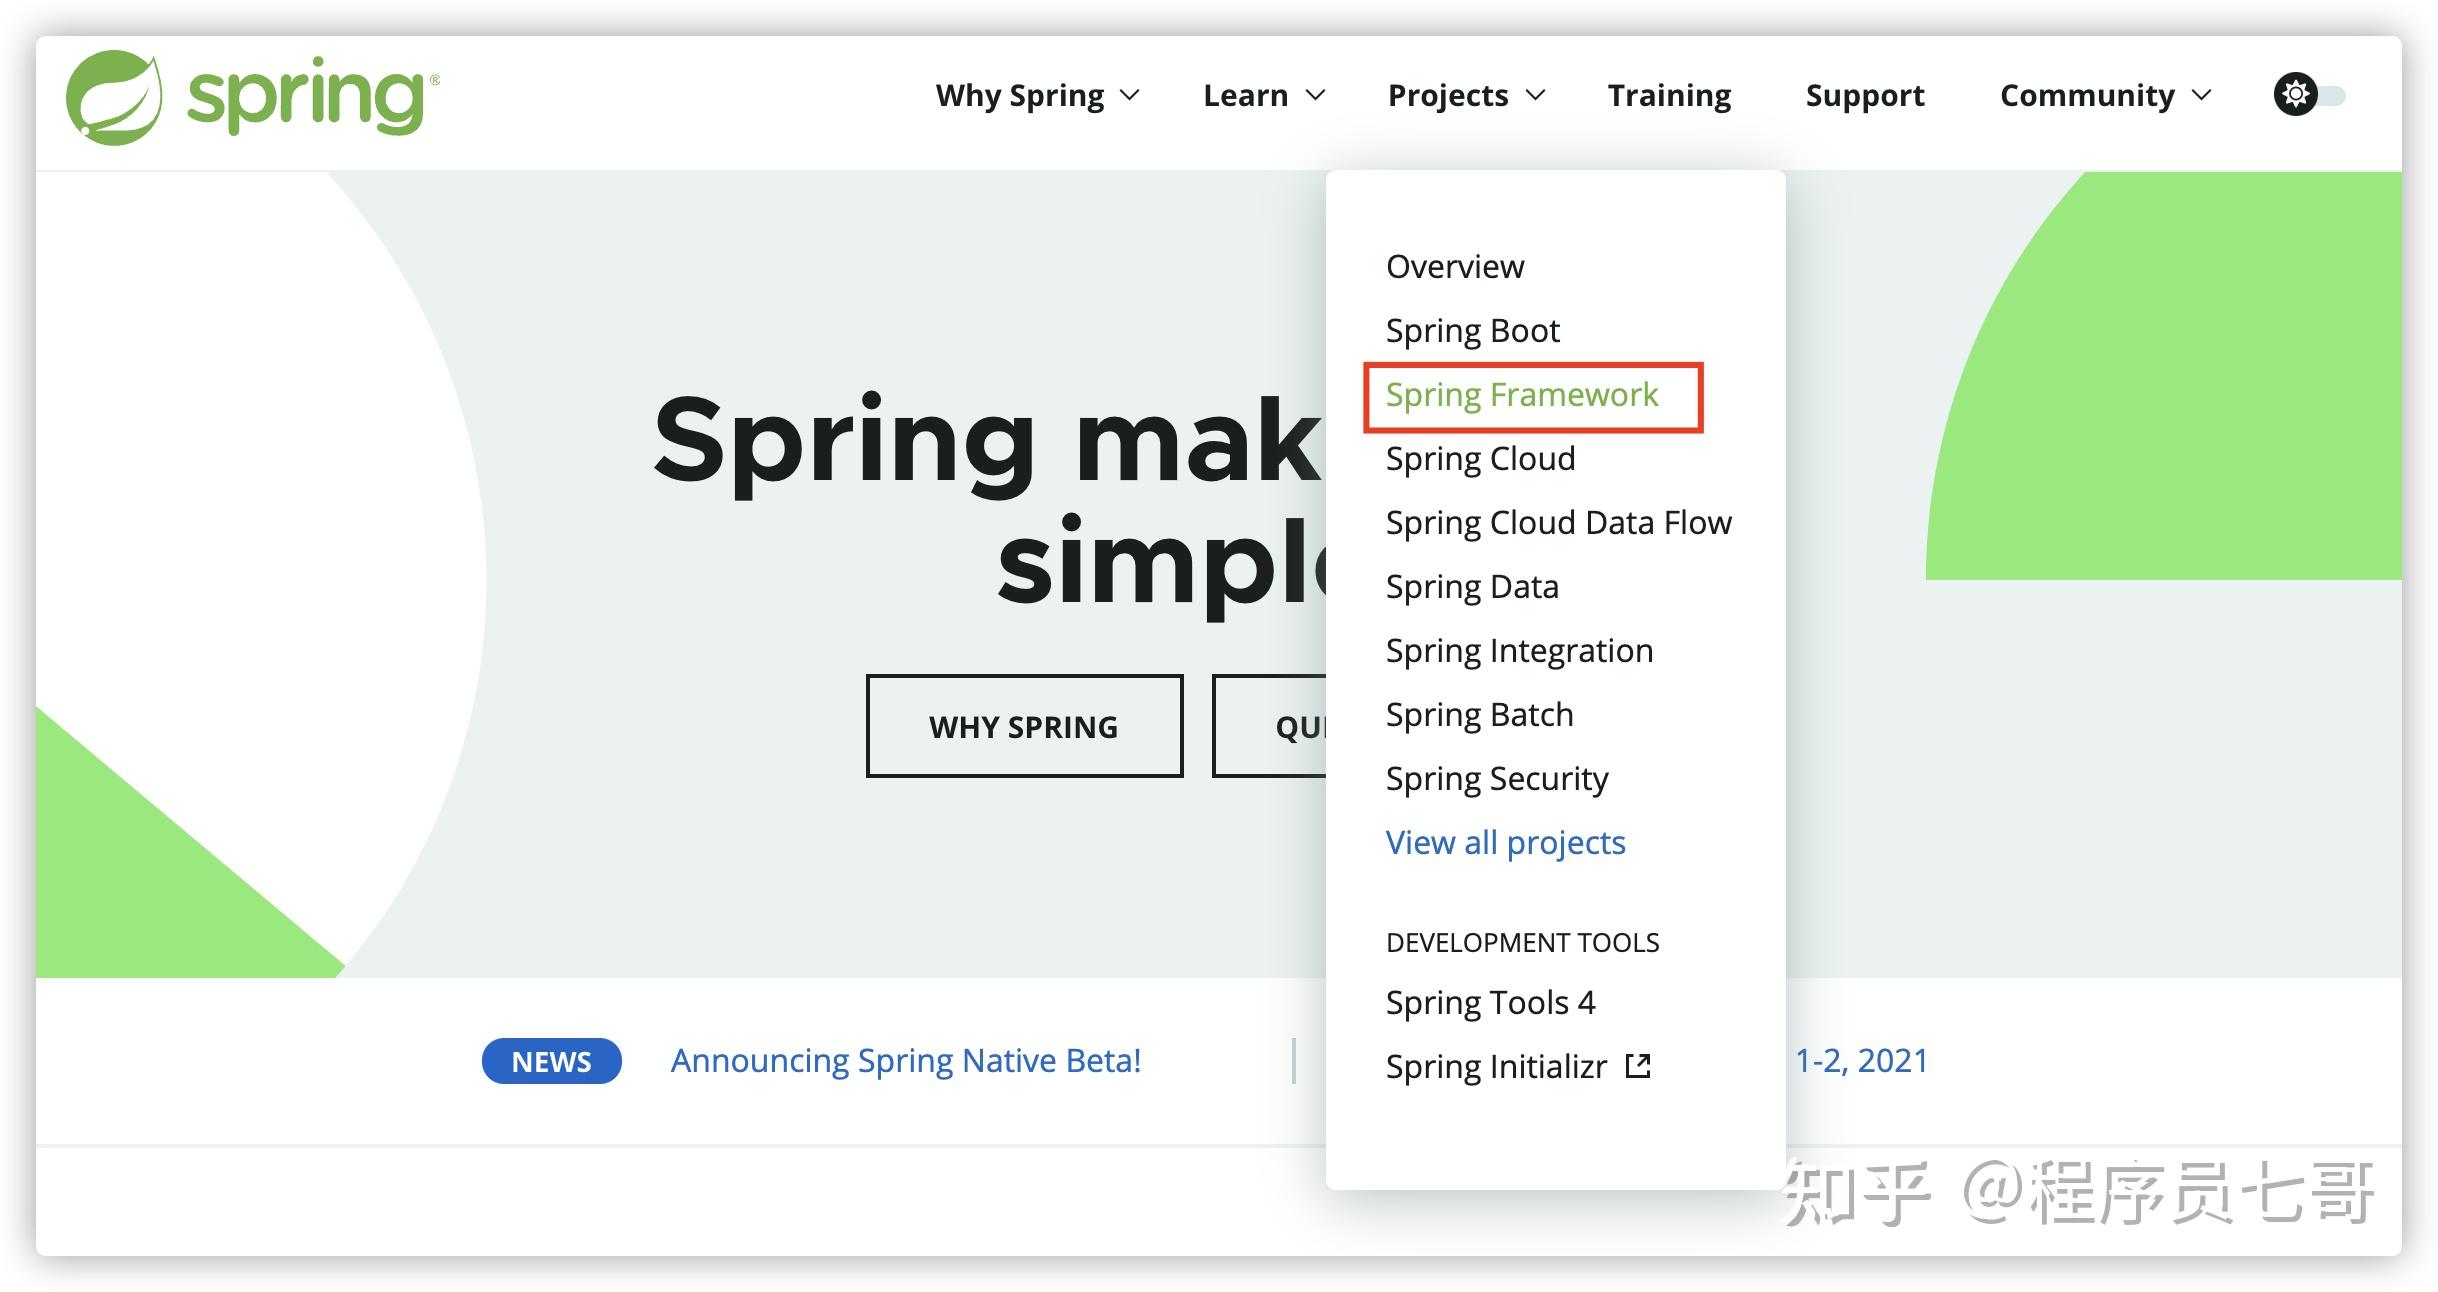Select Spring Tools 4 under Development Tools
Screen dimensions: 2438x1292
tap(1490, 1002)
